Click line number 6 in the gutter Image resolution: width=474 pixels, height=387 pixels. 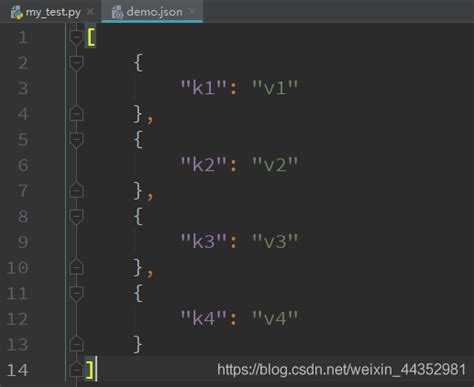23,165
